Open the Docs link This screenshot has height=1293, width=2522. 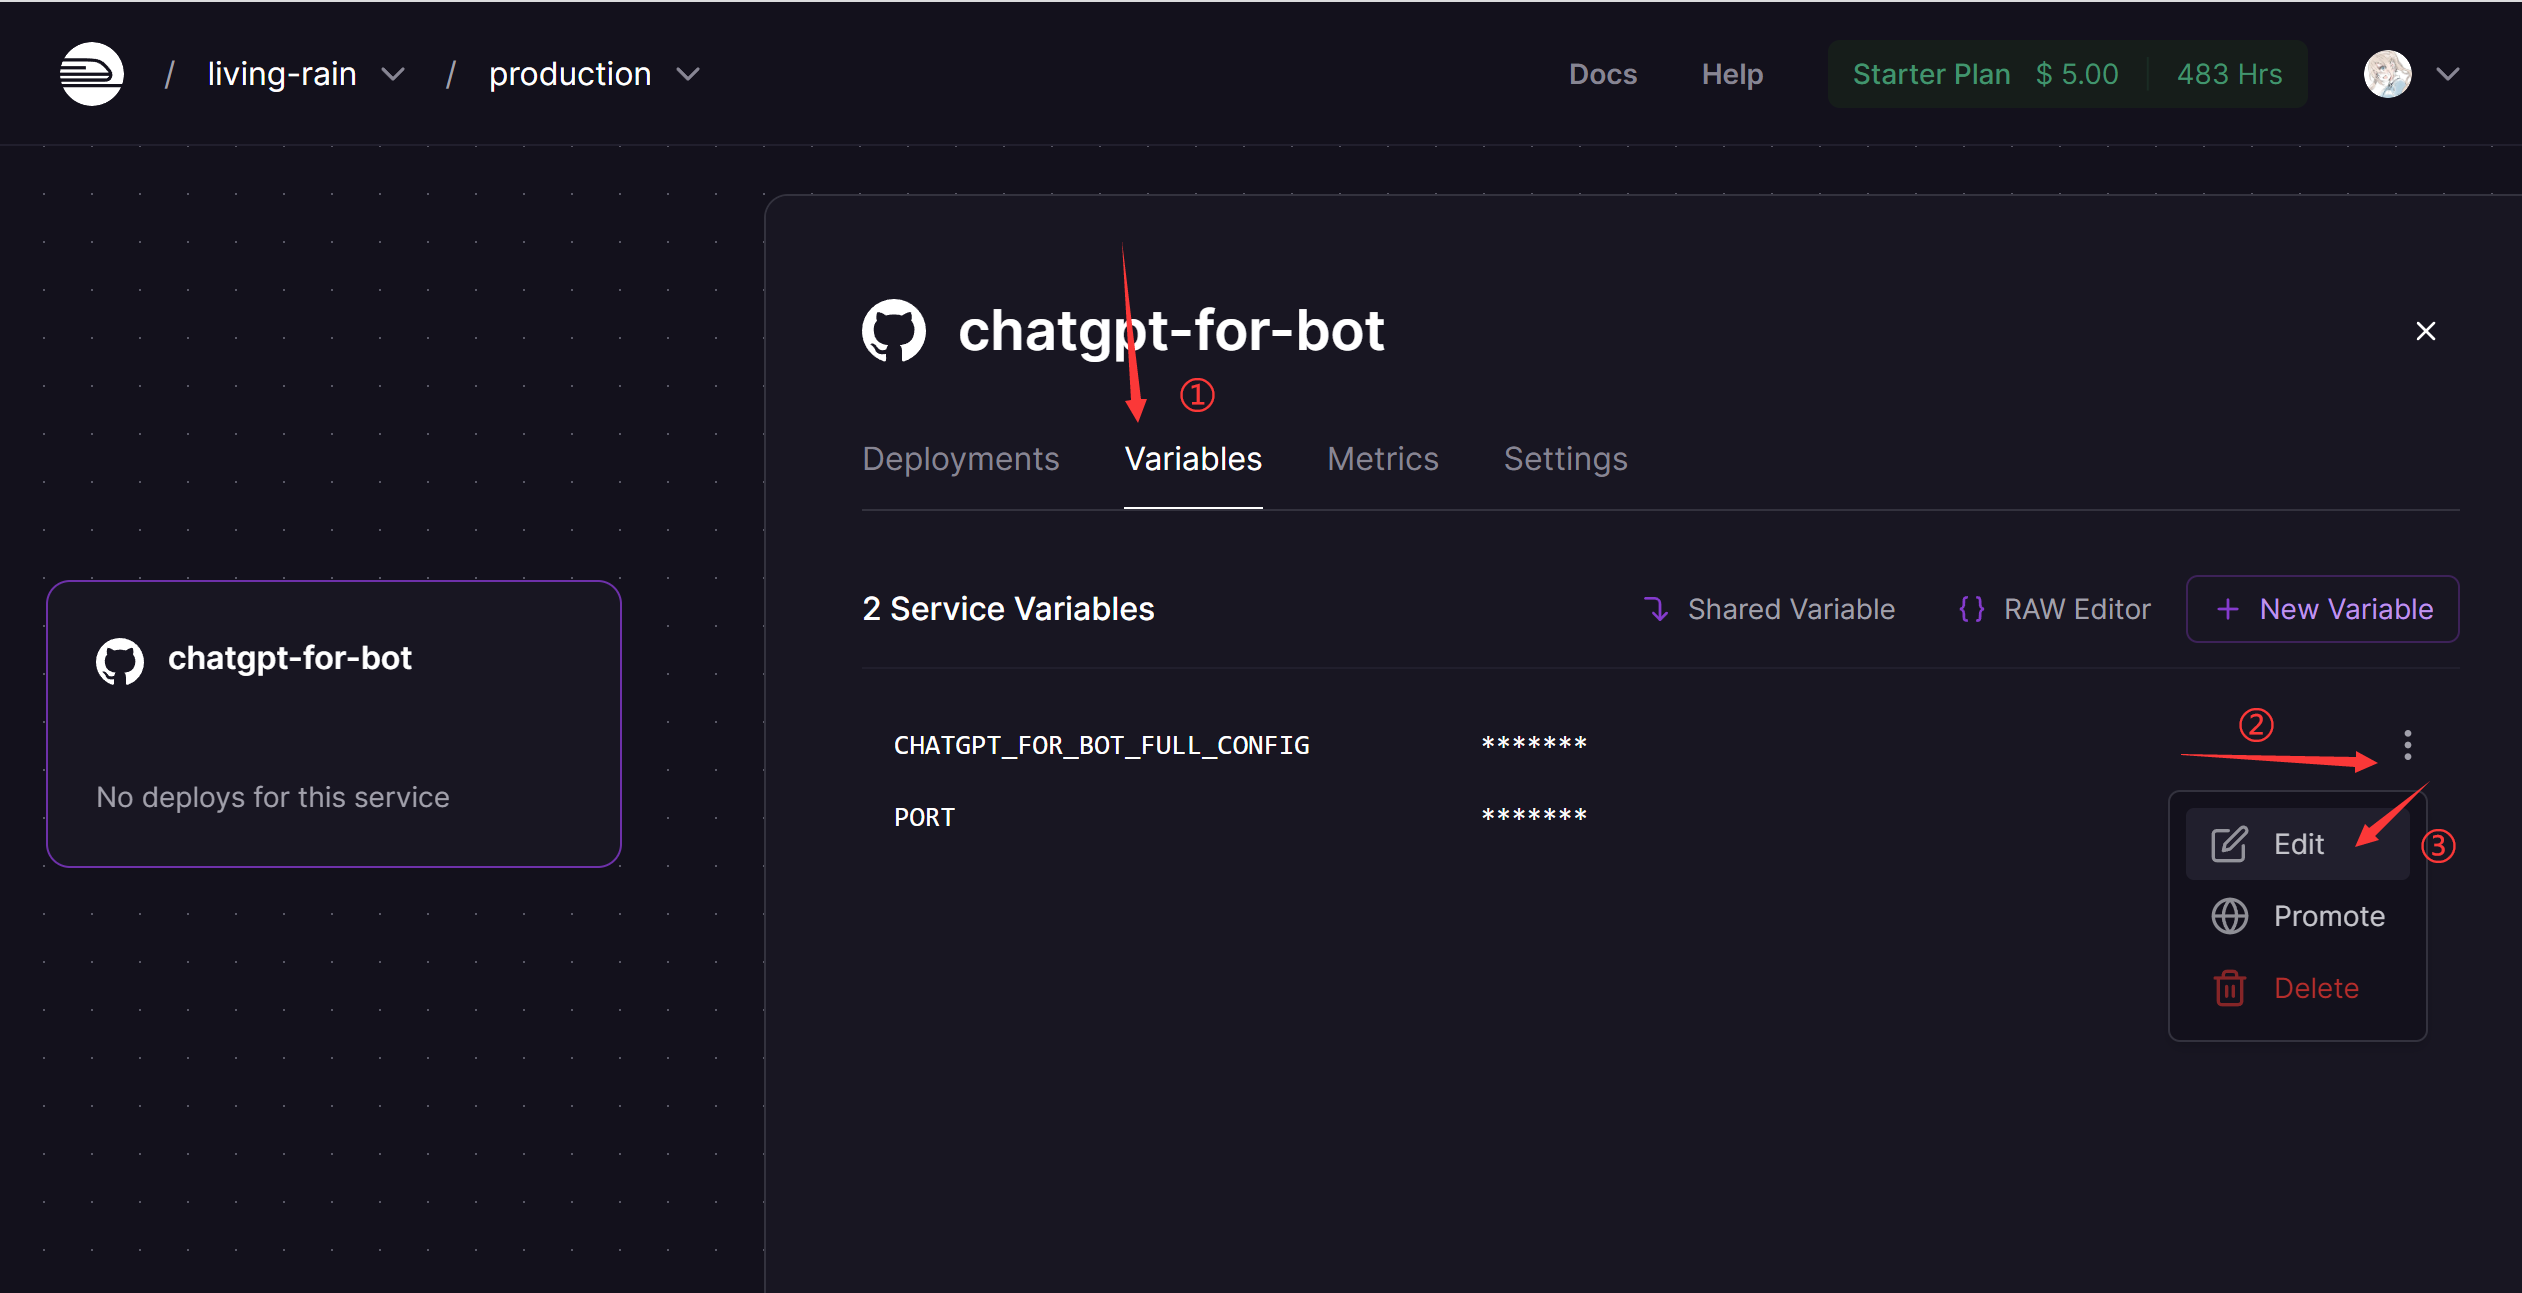click(1602, 74)
